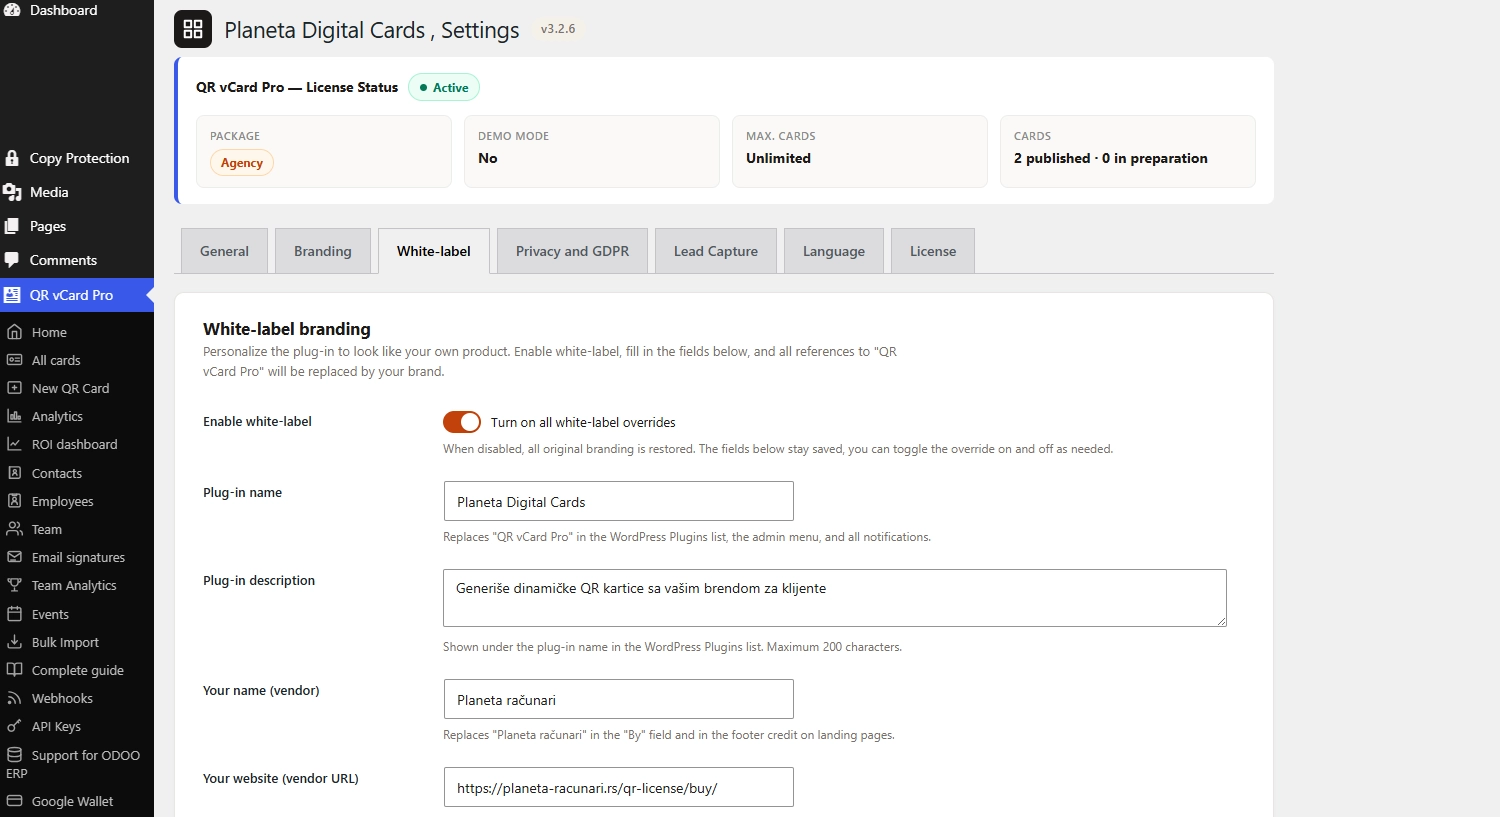The image size is (1500, 817).
Task: Switch to the General tab
Action: point(224,251)
